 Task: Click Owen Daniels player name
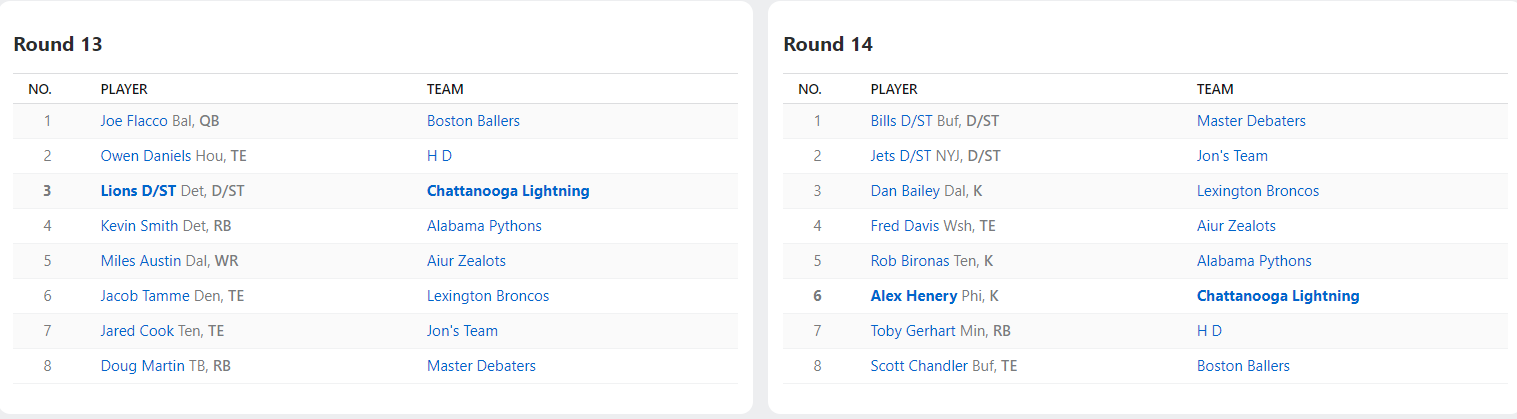point(146,156)
